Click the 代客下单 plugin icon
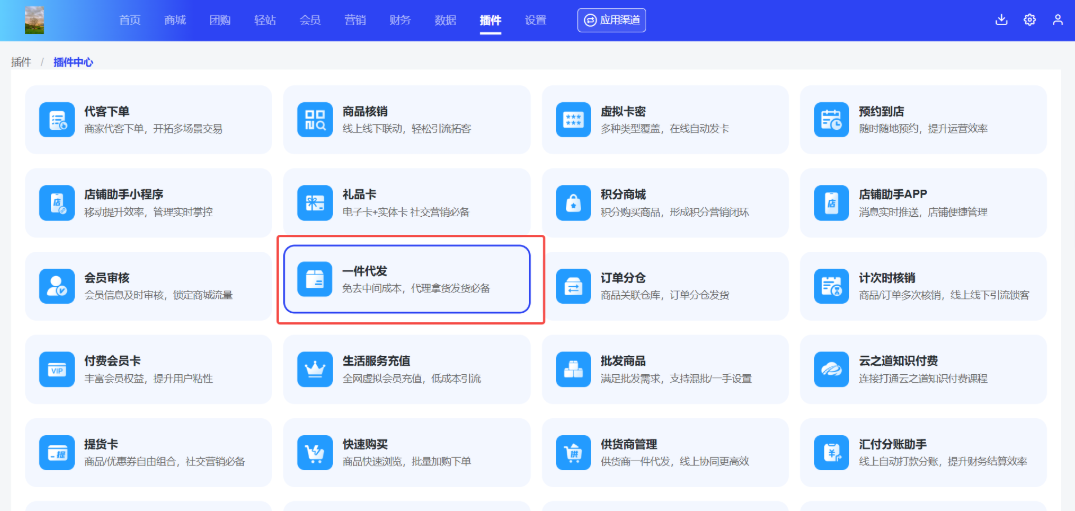This screenshot has height=511, width=1075. pyautogui.click(x=57, y=120)
